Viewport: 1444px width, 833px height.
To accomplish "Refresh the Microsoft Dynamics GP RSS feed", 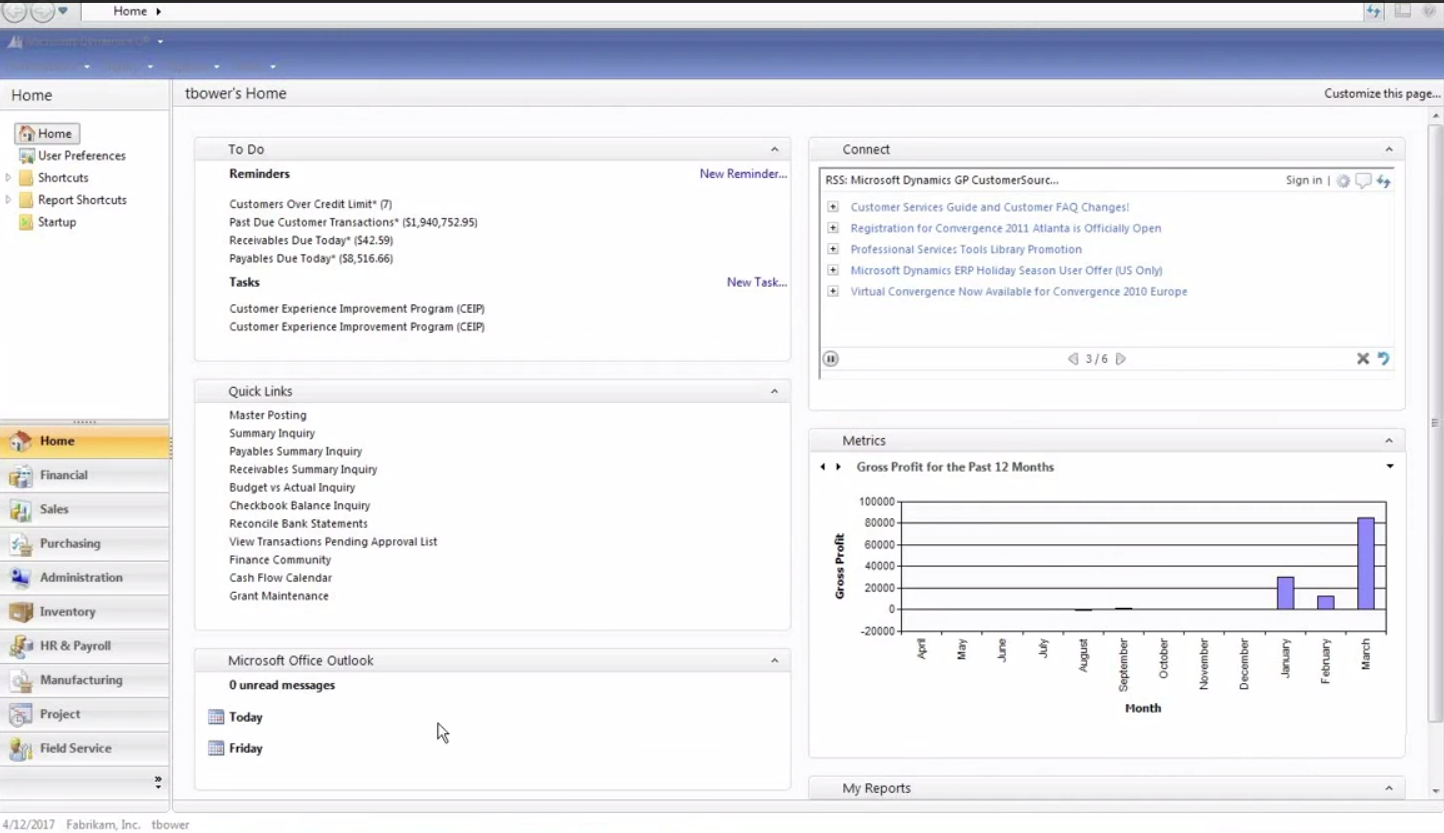I will tap(1384, 181).
